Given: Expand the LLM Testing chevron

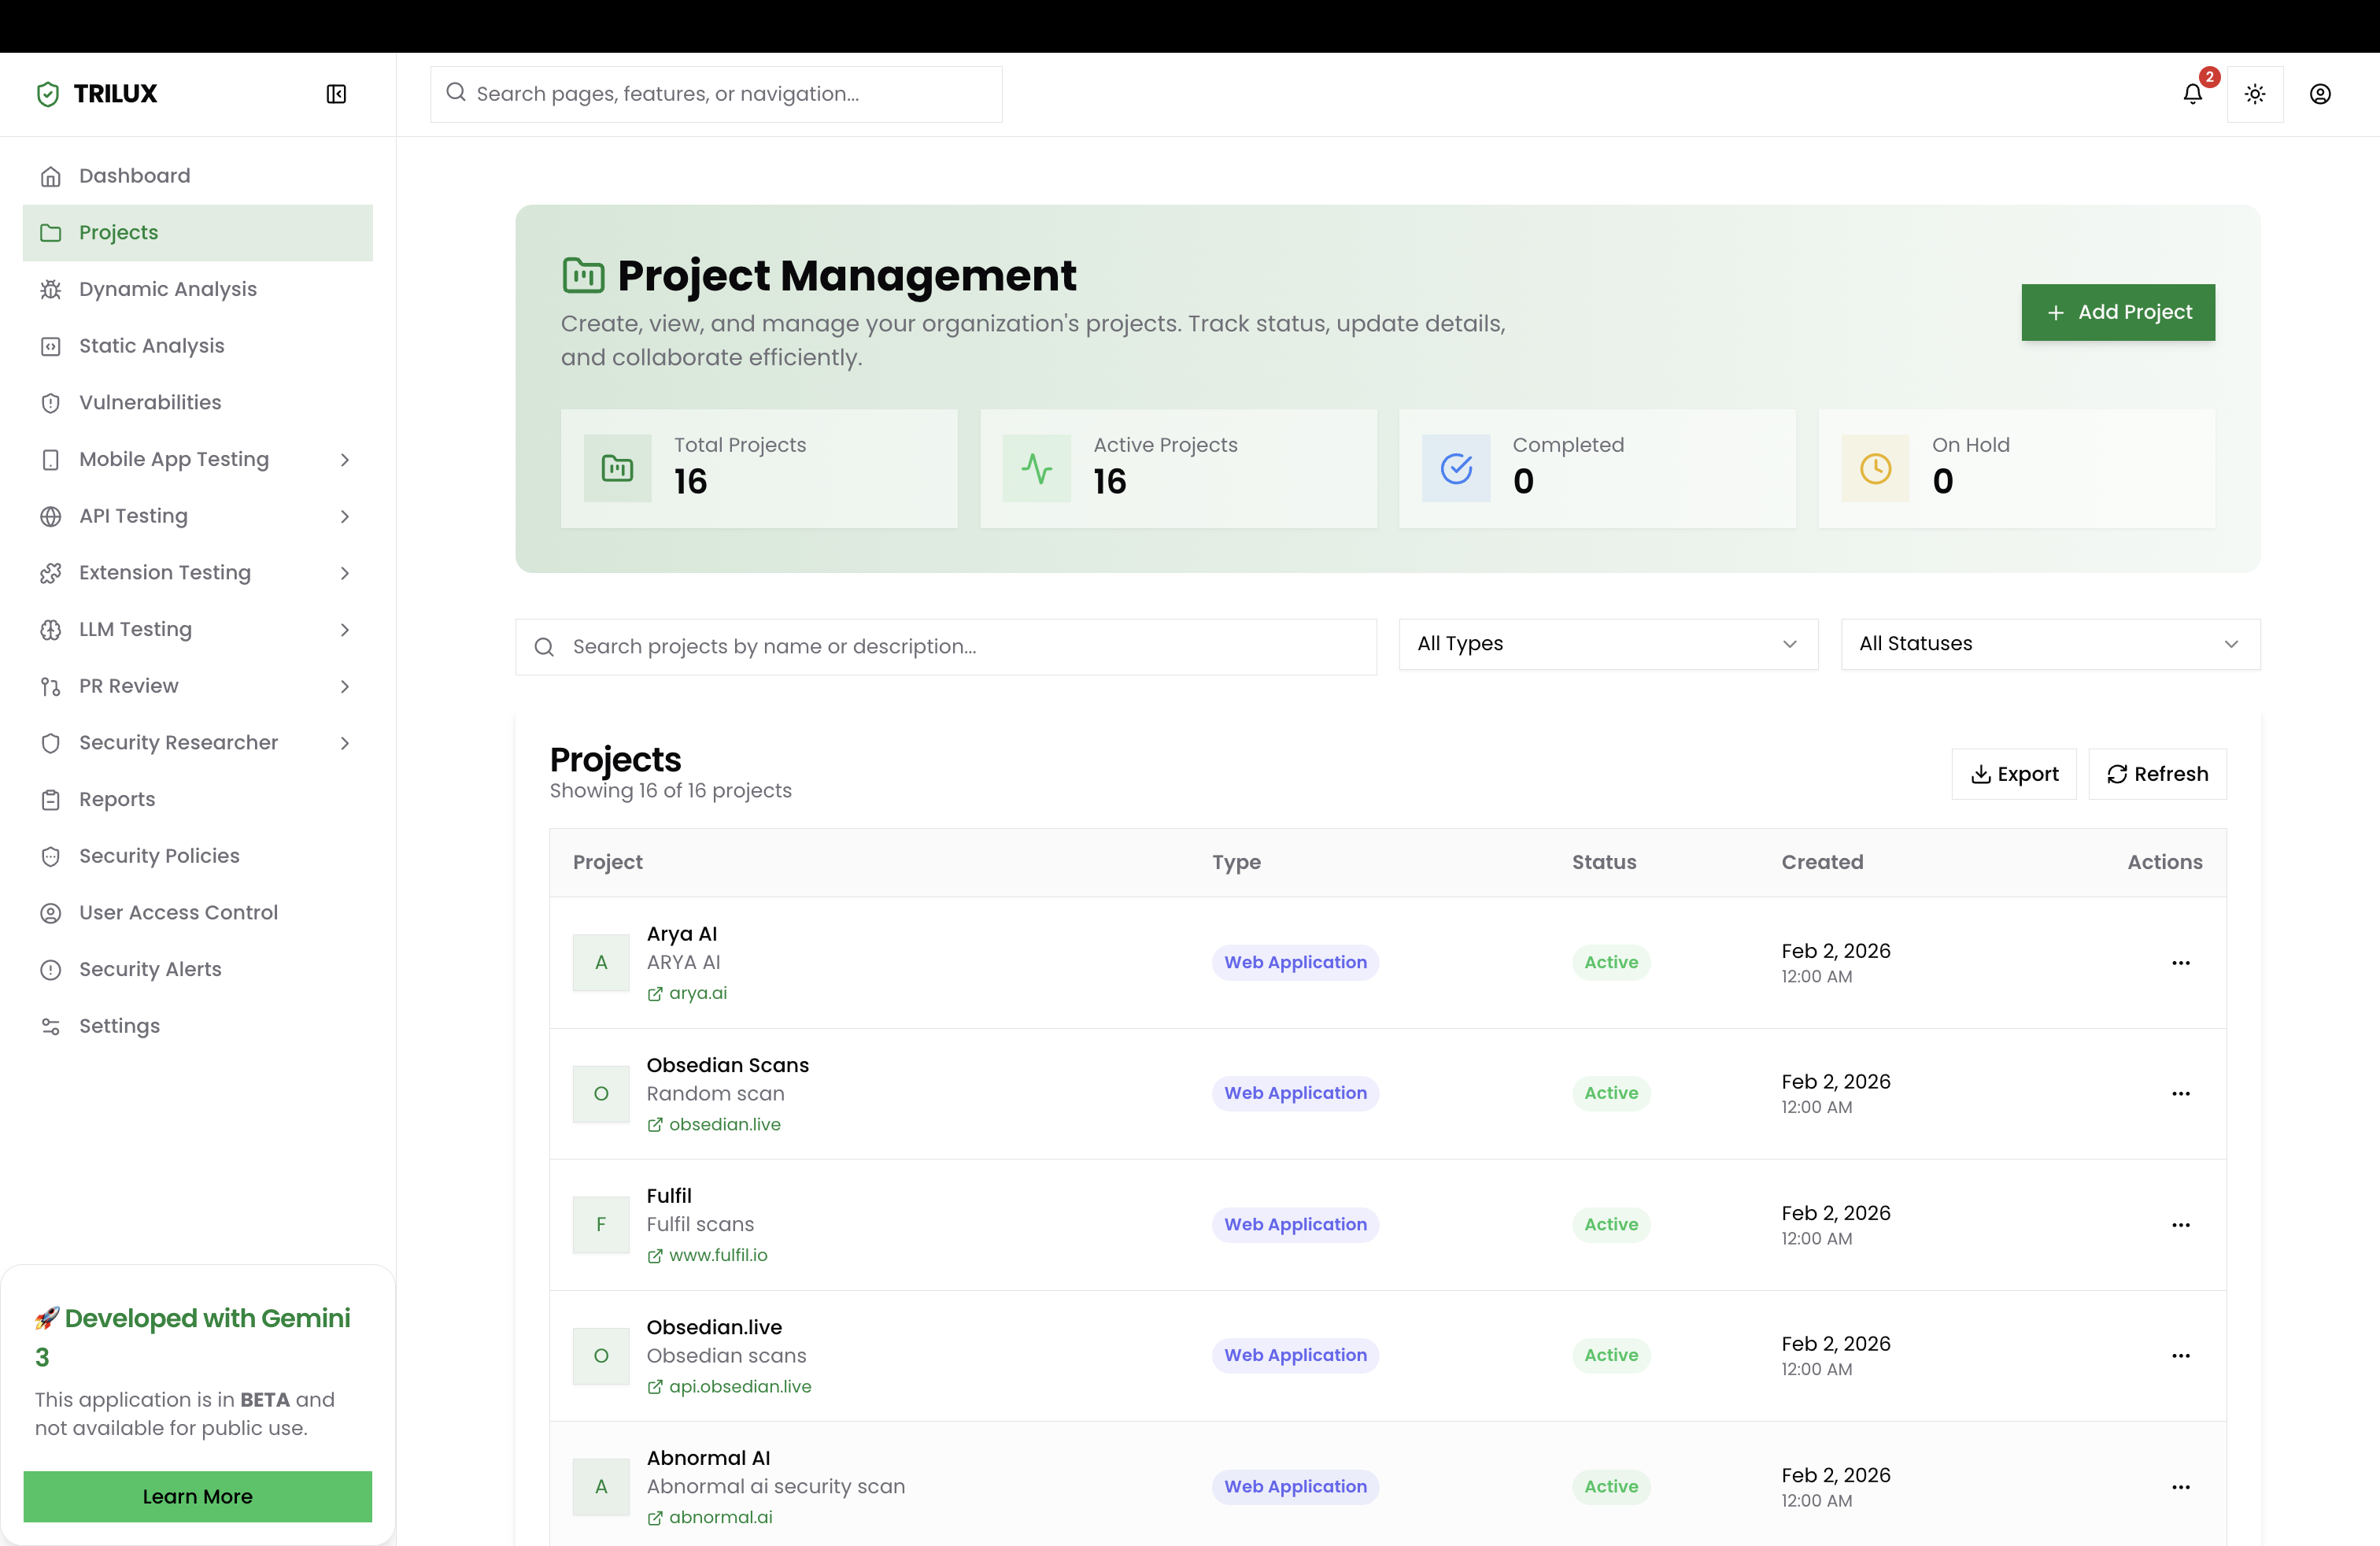Looking at the screenshot, I should click(x=344, y=629).
